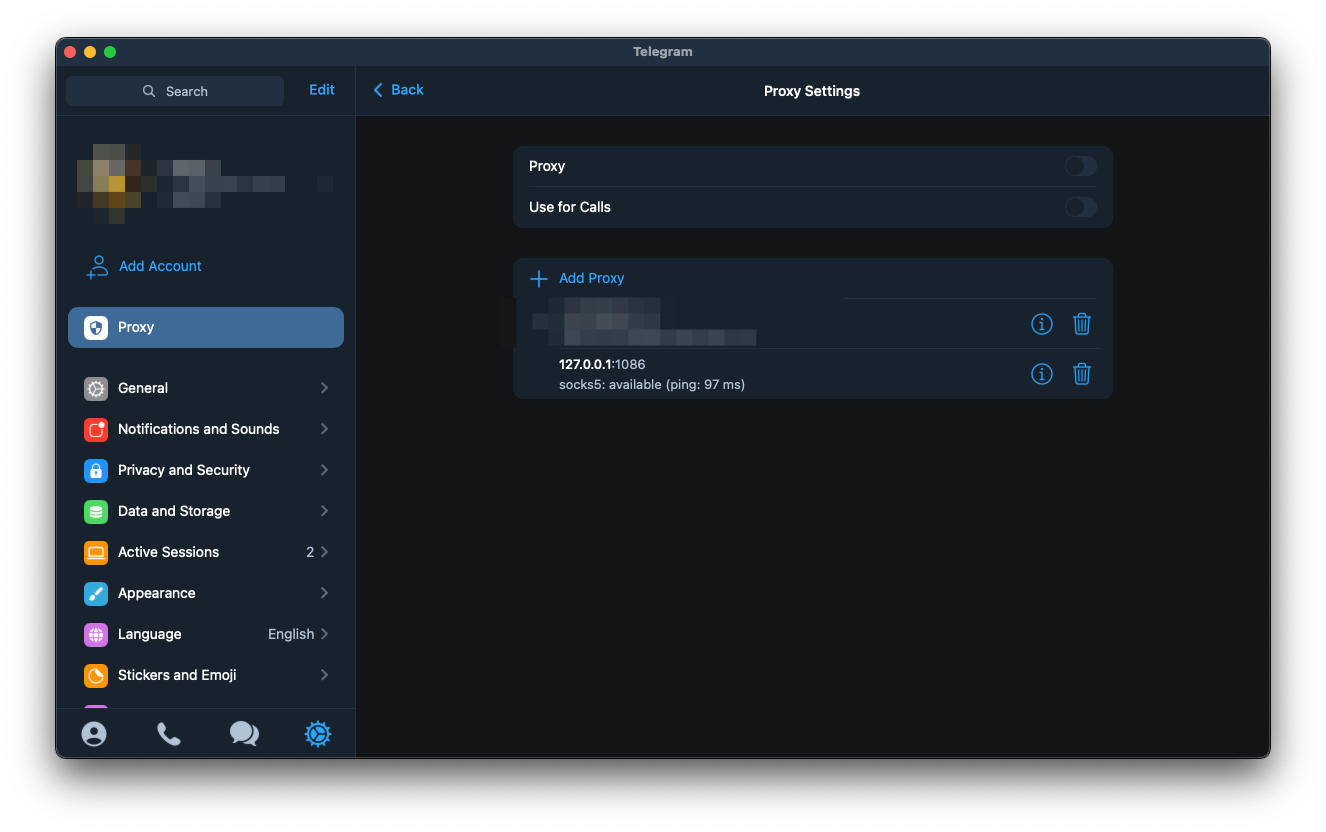1326x832 pixels.
Task: Click the Proxy shield icon in sidebar
Action: 96,327
